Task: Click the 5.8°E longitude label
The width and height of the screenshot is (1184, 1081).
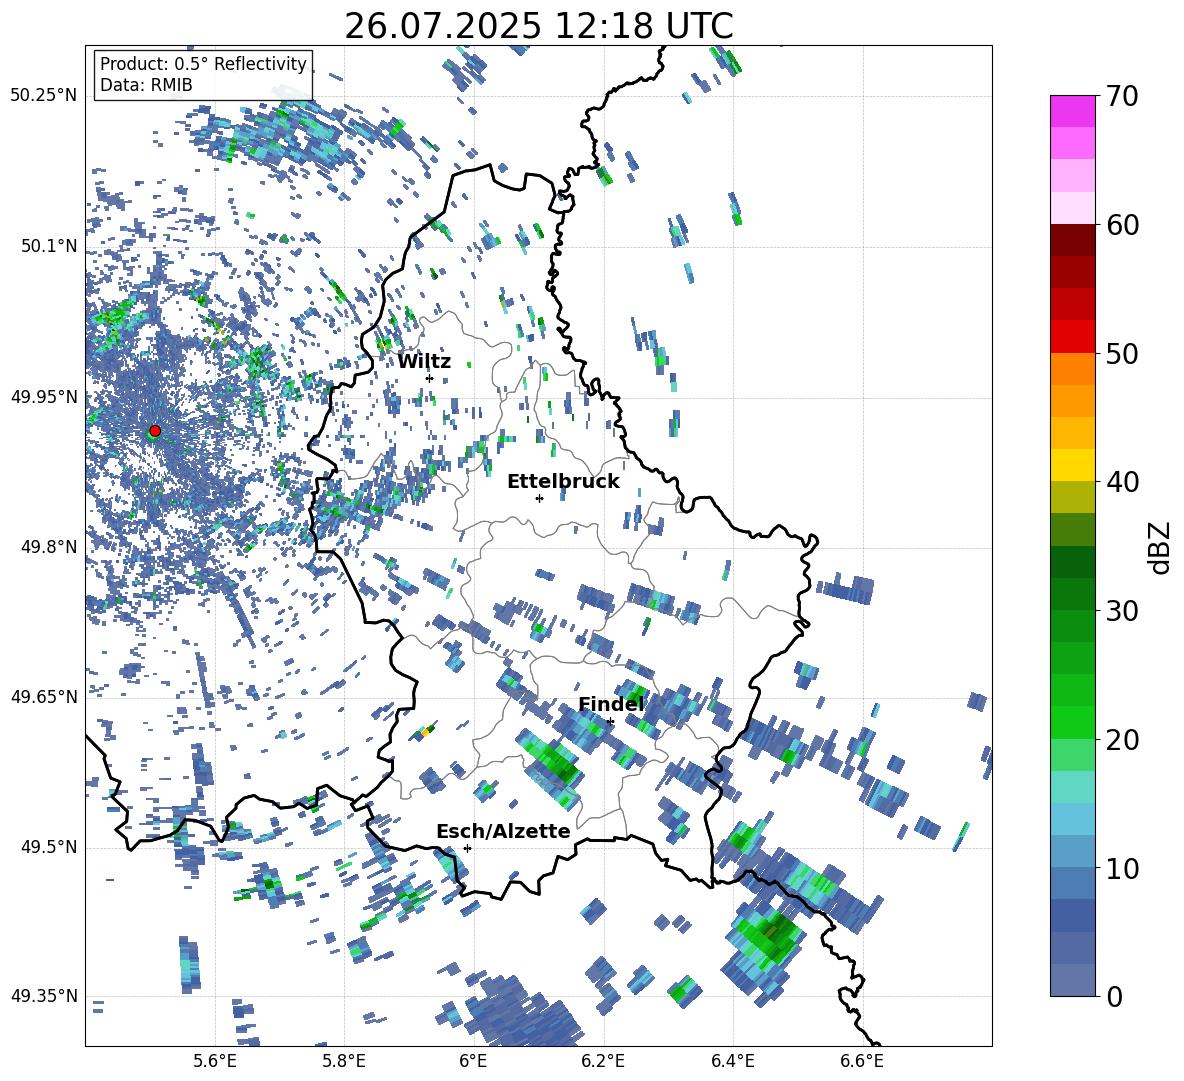Action: point(344,1062)
